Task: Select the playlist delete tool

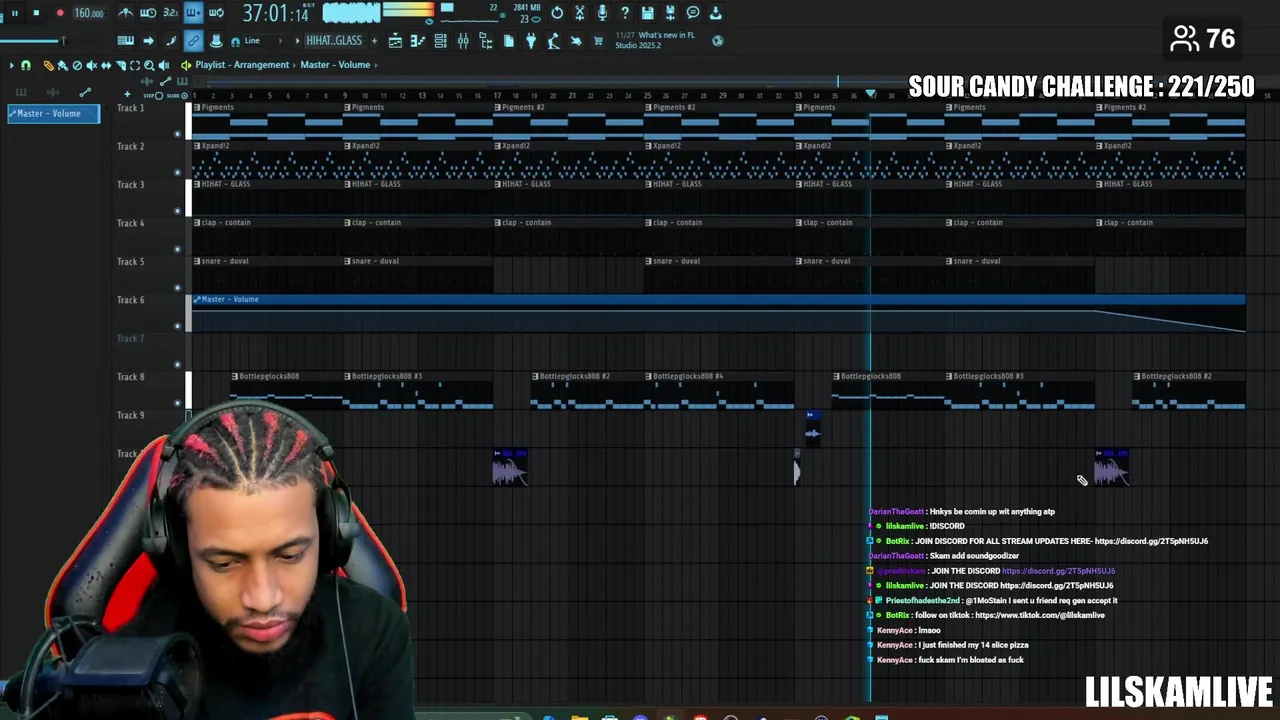Action: pyautogui.click(x=77, y=65)
